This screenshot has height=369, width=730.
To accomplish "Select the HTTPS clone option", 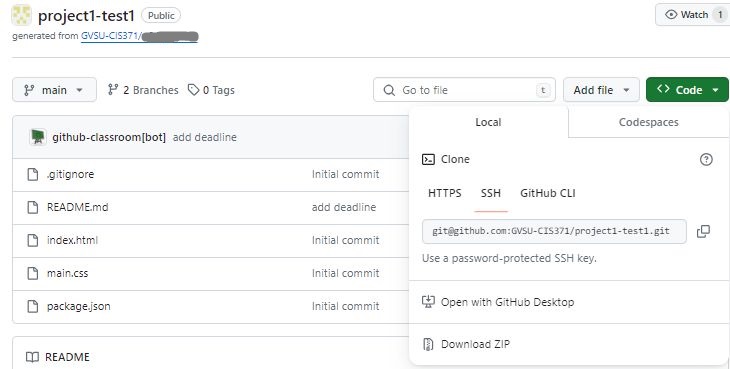I will (445, 193).
